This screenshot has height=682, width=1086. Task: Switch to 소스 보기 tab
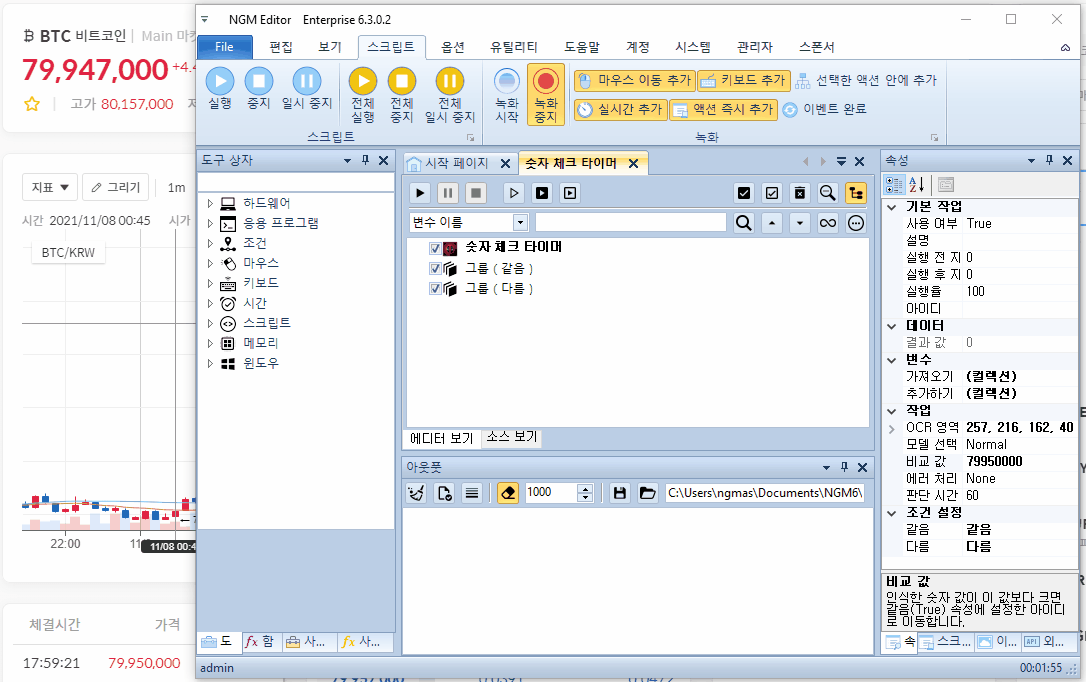[x=511, y=437]
